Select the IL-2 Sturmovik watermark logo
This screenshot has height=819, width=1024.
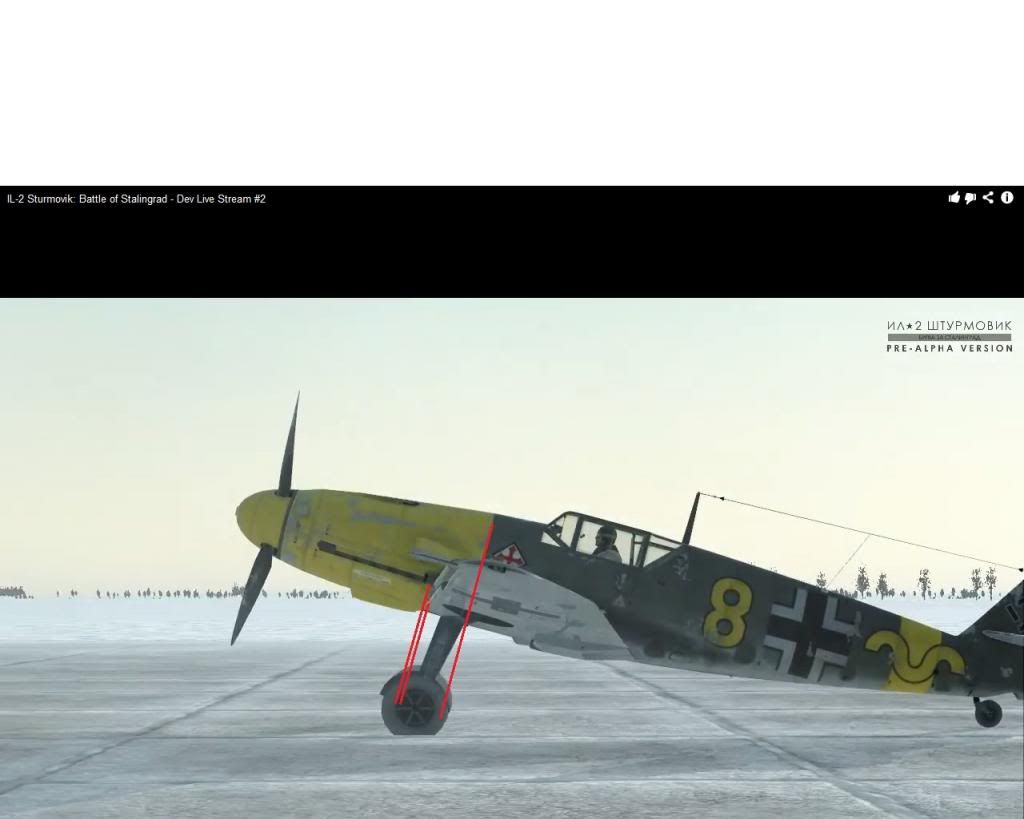(x=948, y=326)
